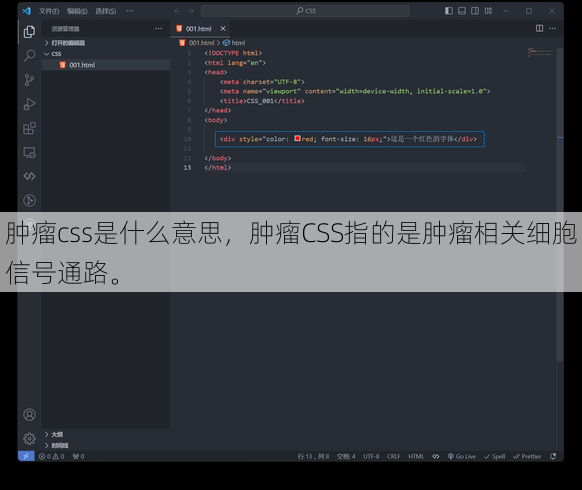Image resolution: width=582 pixels, height=490 pixels.
Task: Click the round icon below the code icon in activity bar
Action: pyautogui.click(x=29, y=200)
